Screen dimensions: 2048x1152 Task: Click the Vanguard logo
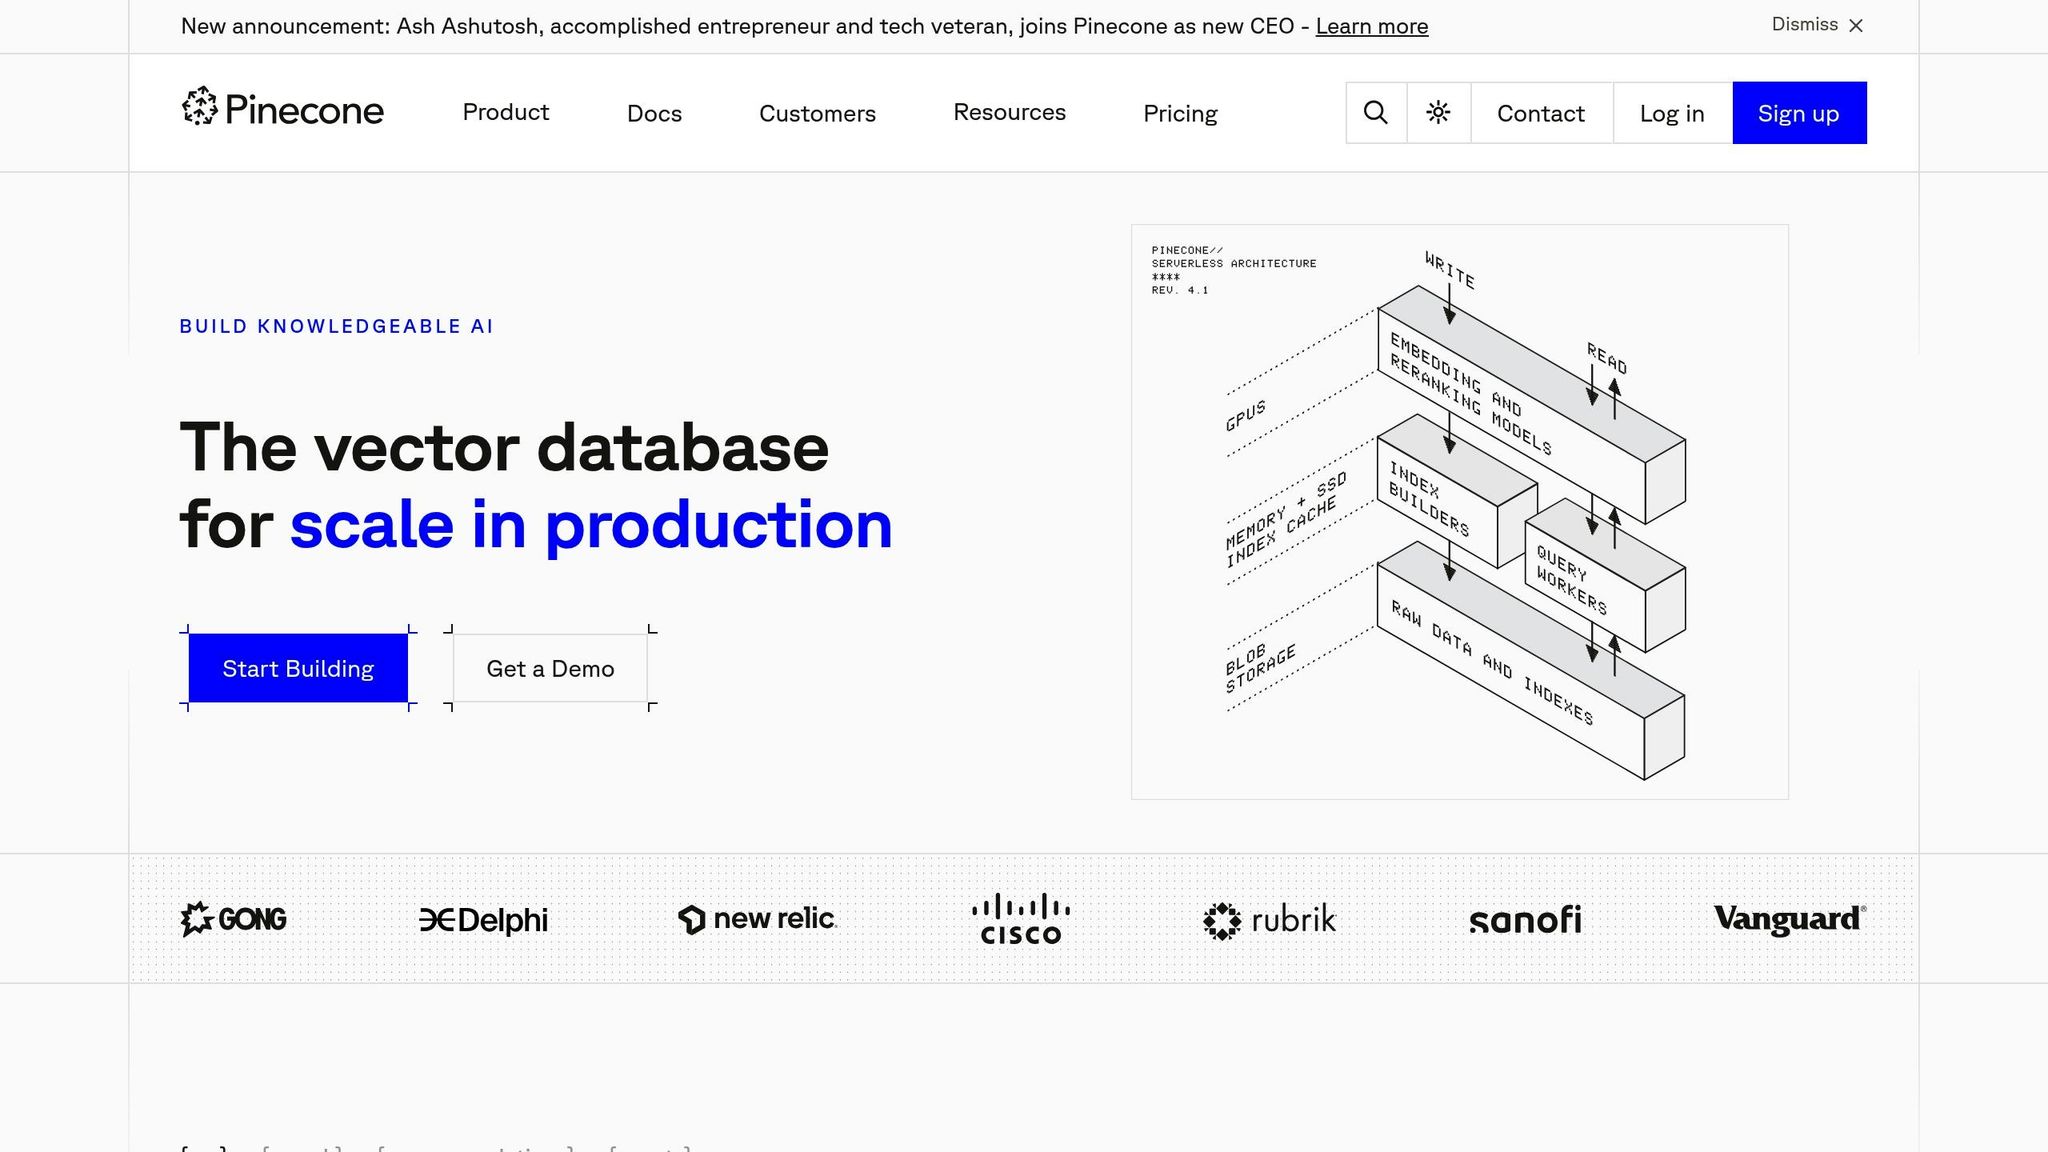click(x=1790, y=919)
